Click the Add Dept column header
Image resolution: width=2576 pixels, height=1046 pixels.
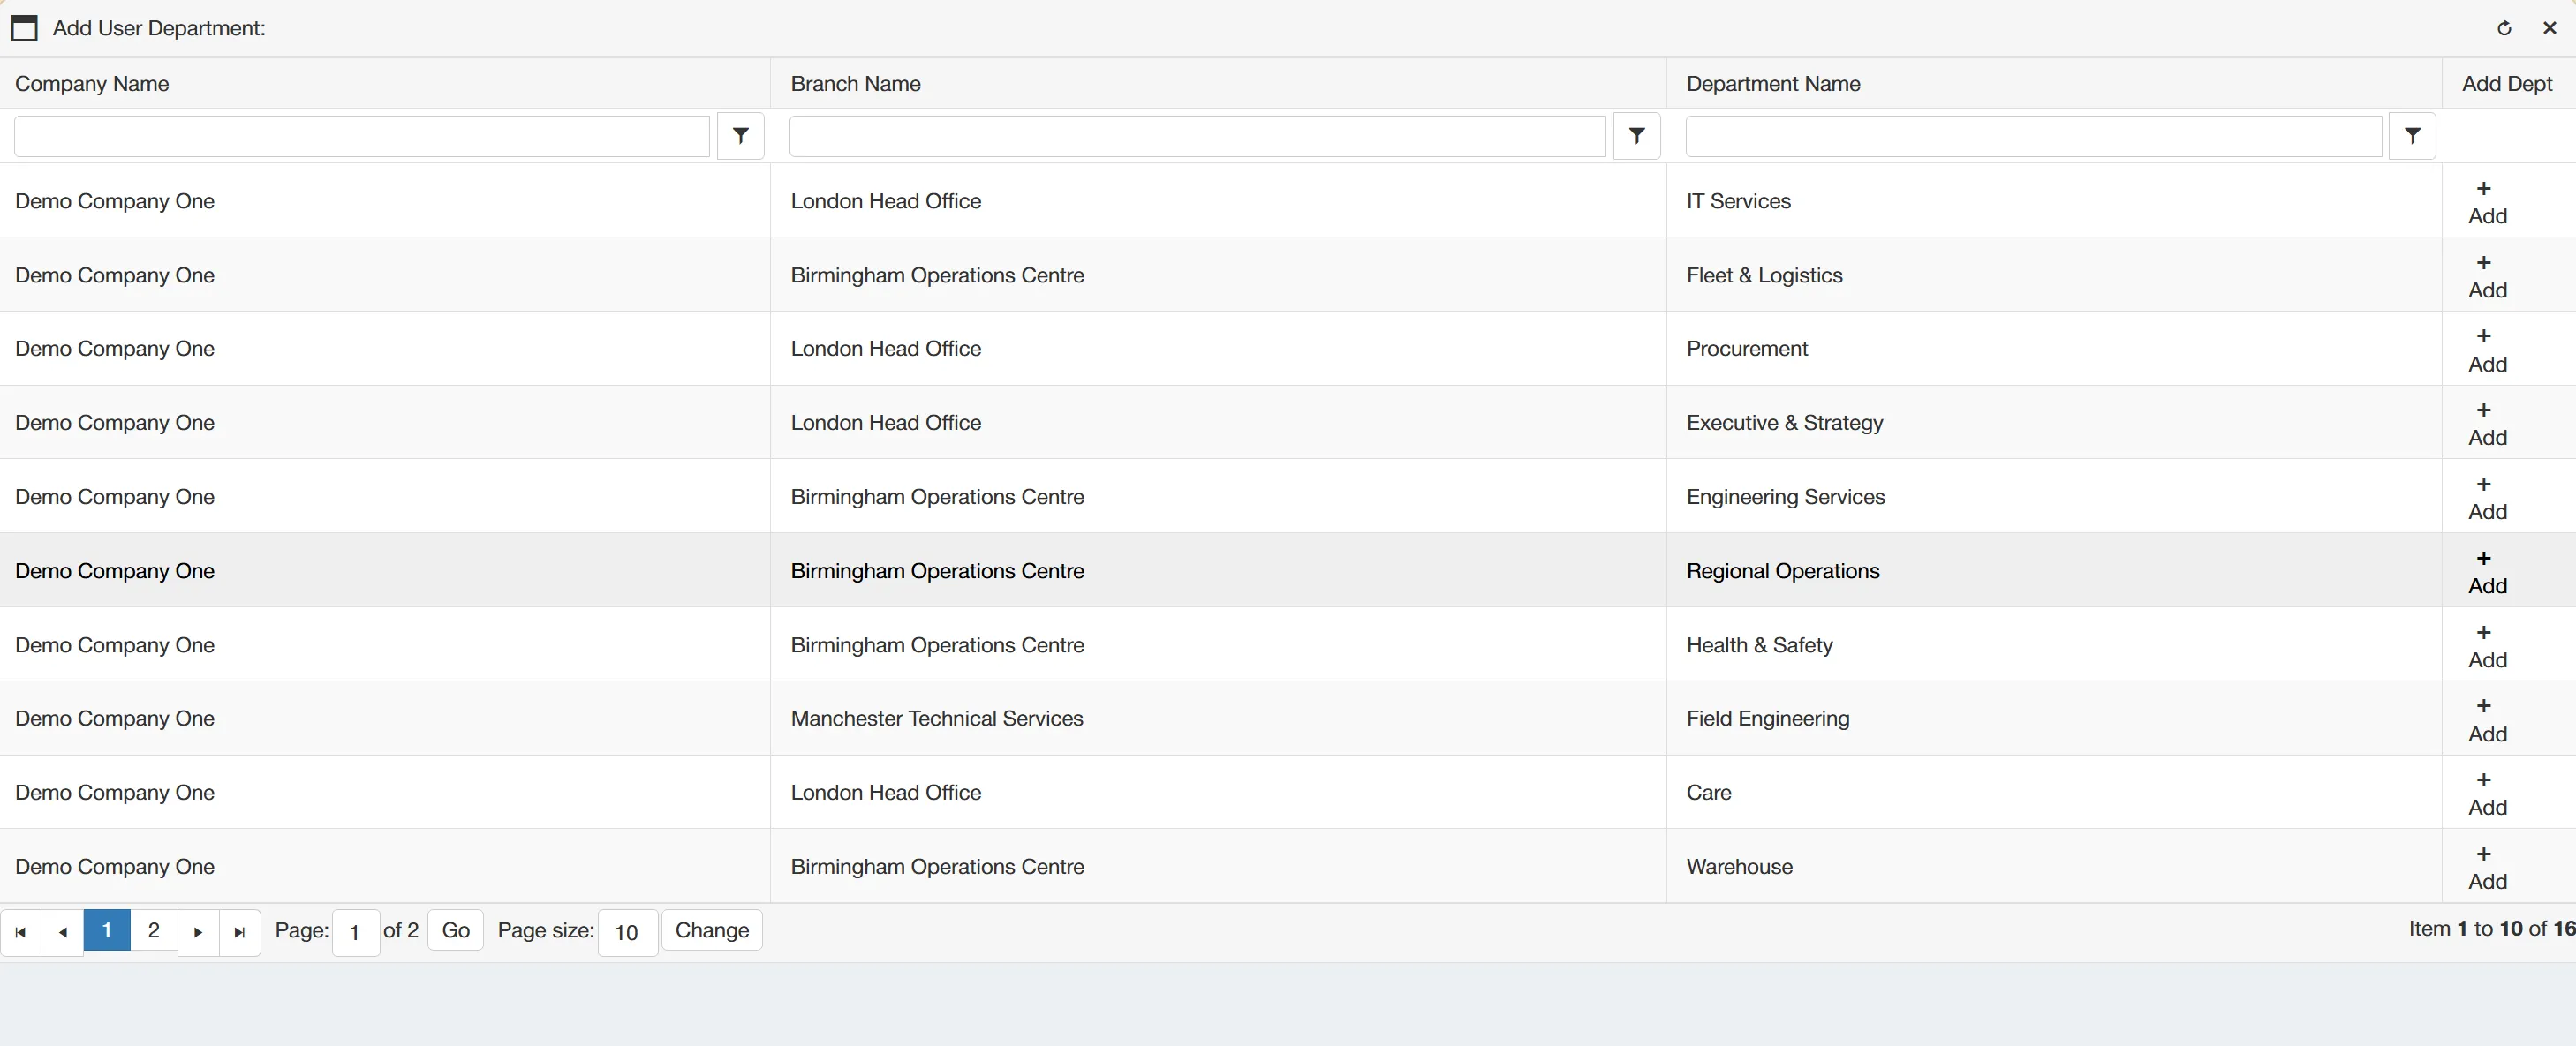click(2507, 84)
